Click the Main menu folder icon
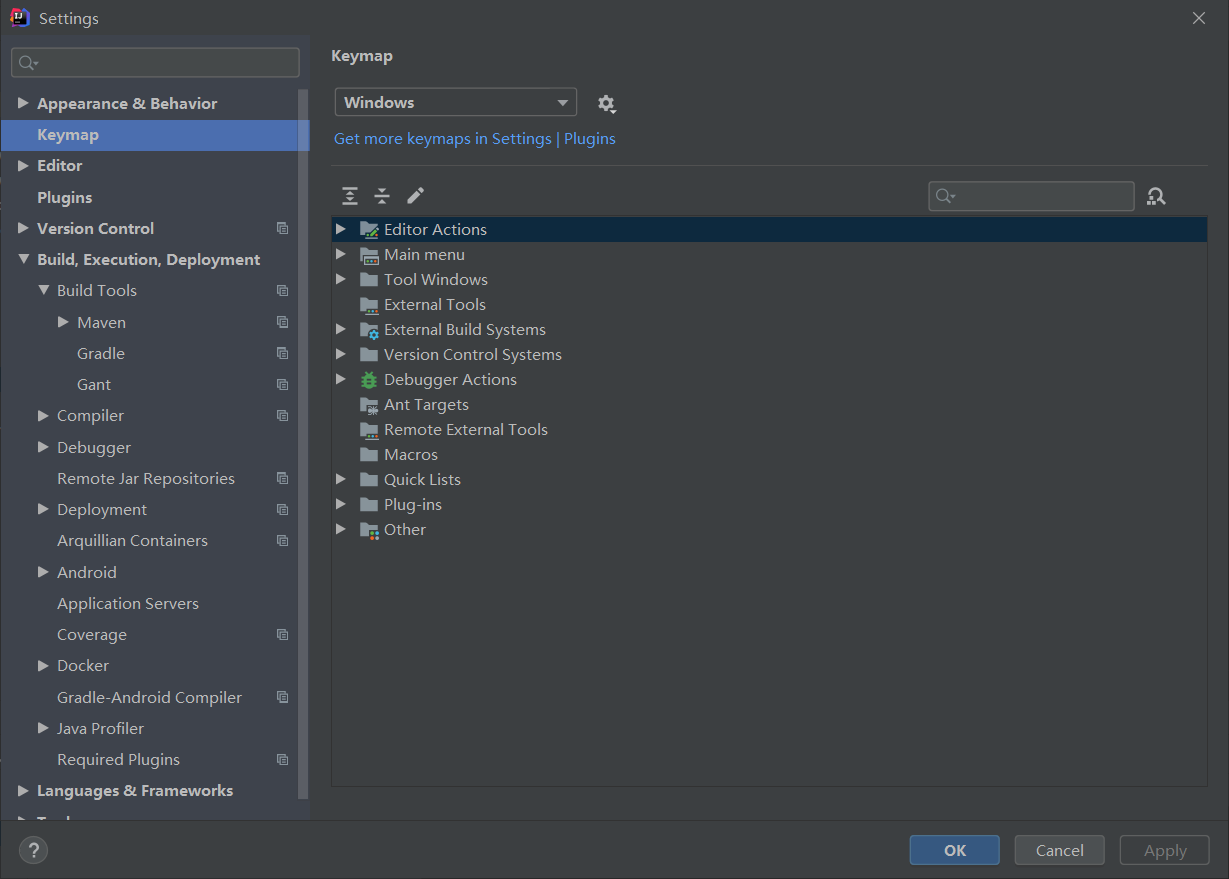The height and width of the screenshot is (879, 1229). click(x=368, y=254)
